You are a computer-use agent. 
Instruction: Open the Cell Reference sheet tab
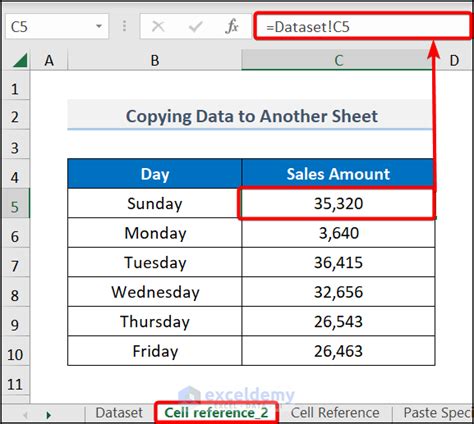tap(335, 413)
